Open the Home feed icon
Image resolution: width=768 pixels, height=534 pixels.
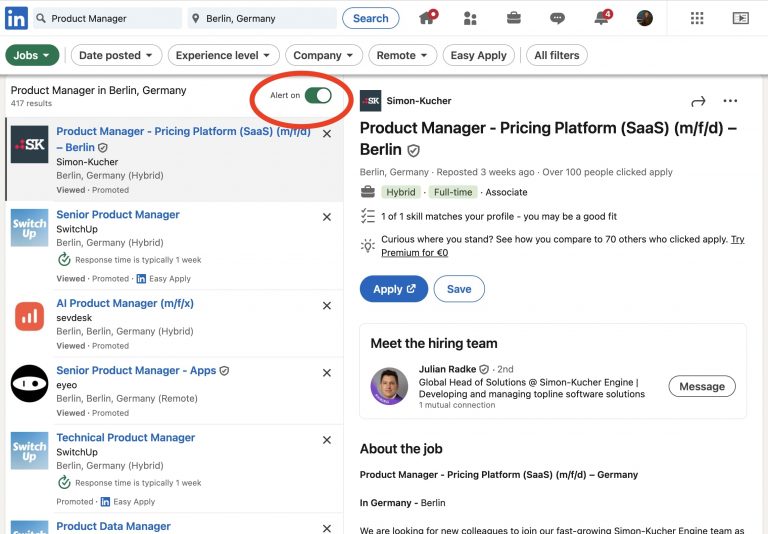[428, 18]
